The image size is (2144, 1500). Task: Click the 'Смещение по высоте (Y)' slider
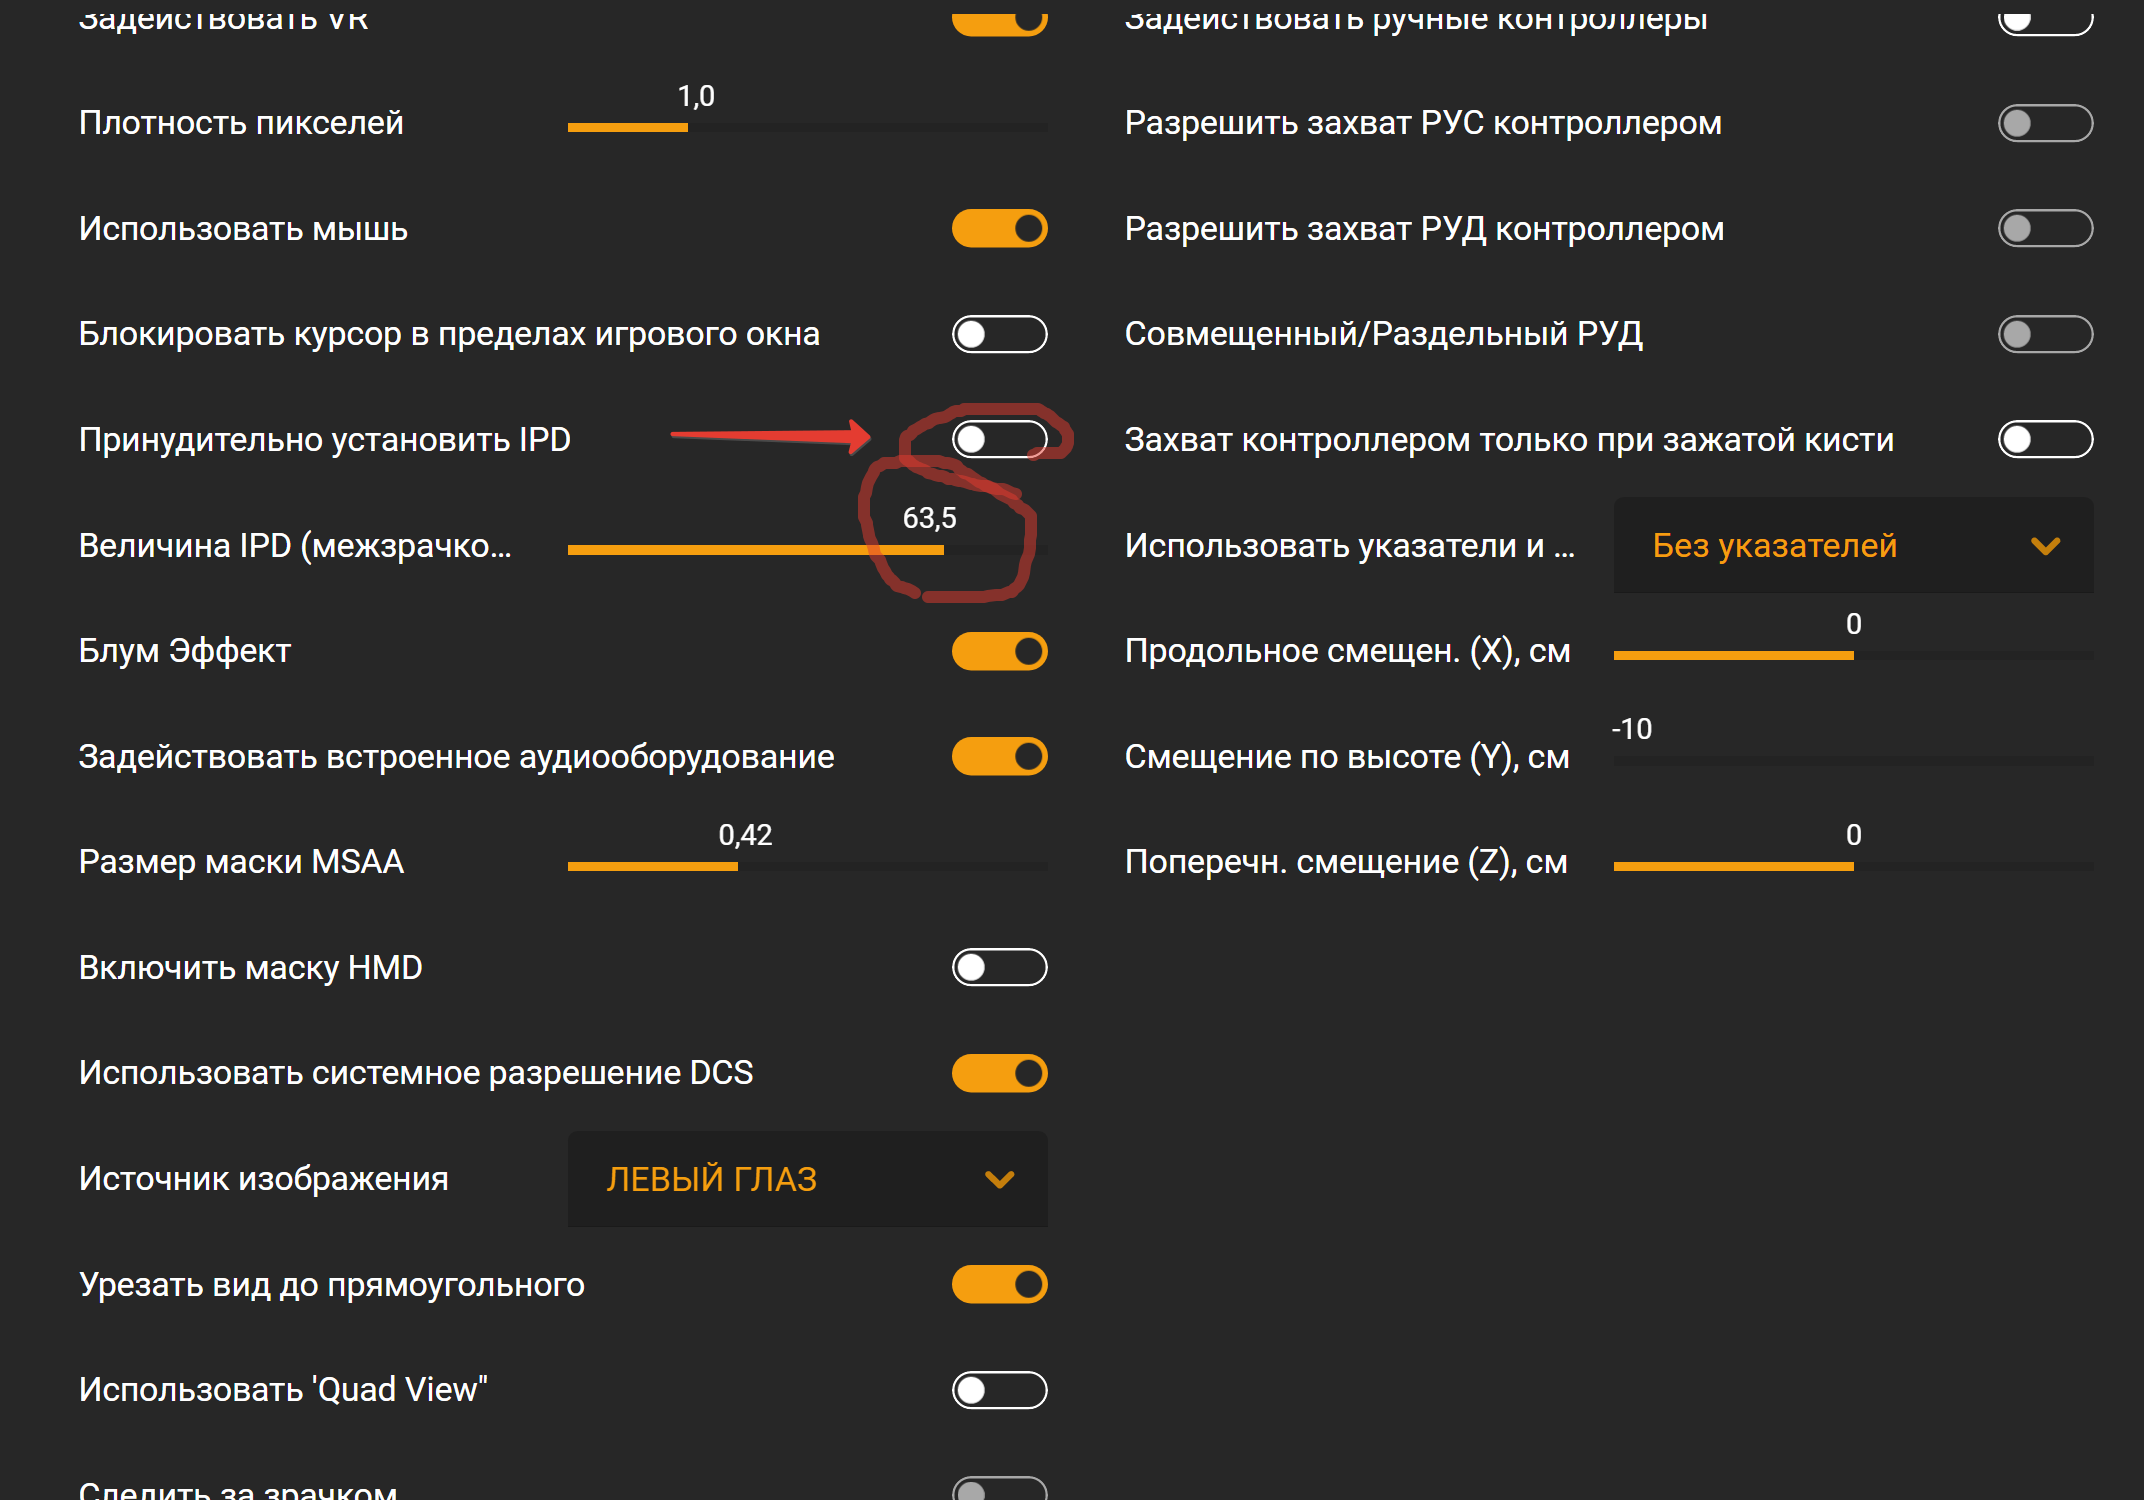(x=1852, y=761)
